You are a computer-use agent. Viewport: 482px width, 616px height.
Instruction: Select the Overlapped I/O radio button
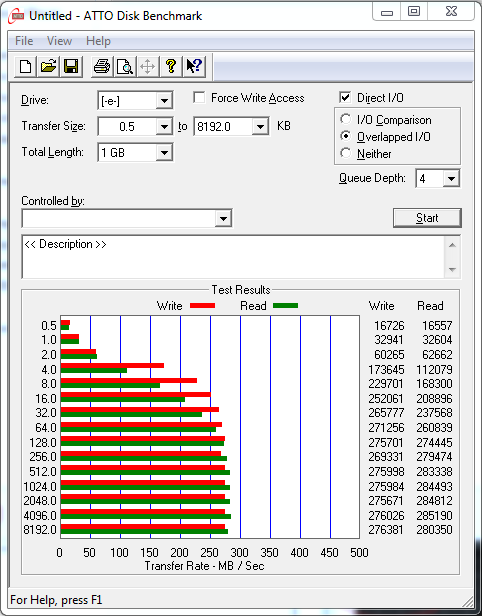pyautogui.click(x=345, y=136)
